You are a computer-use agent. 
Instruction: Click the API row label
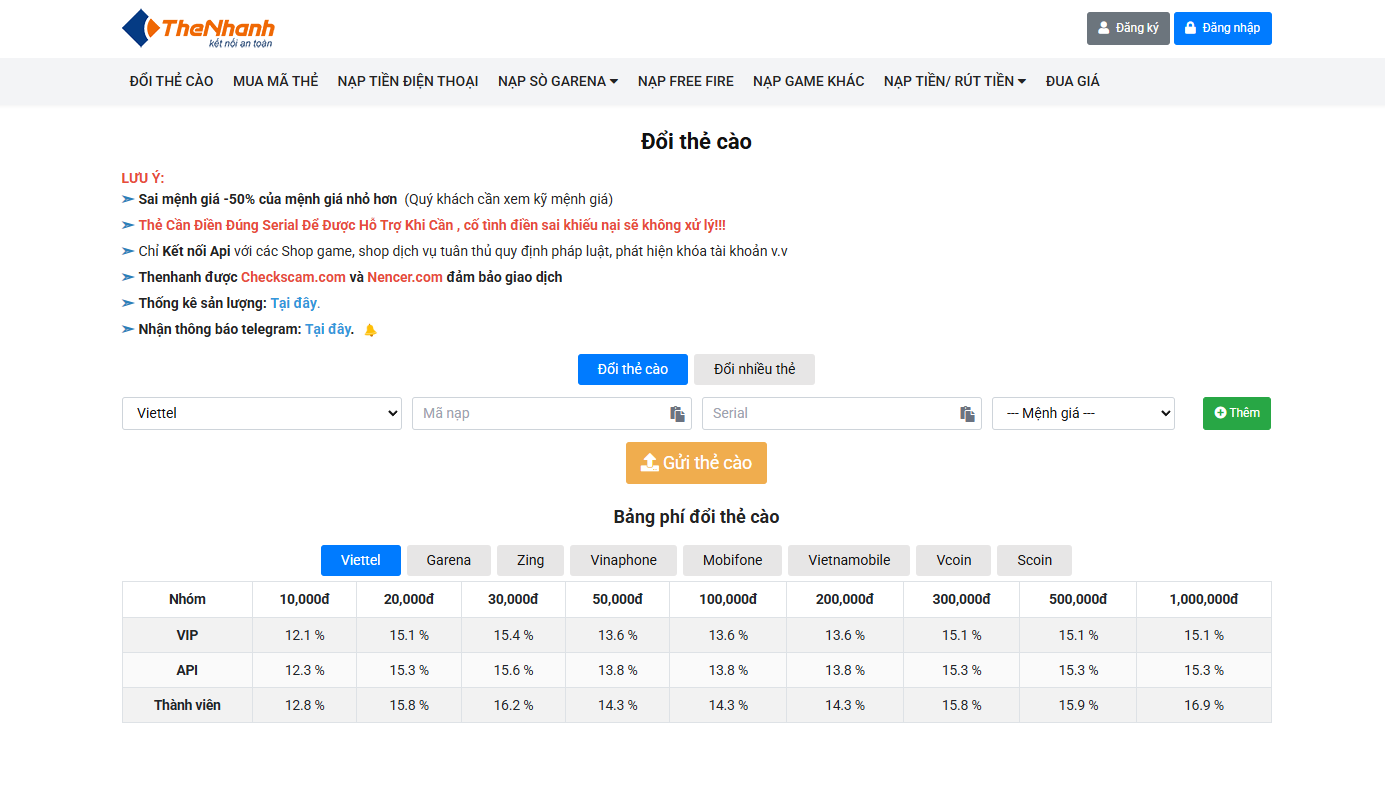pos(187,670)
